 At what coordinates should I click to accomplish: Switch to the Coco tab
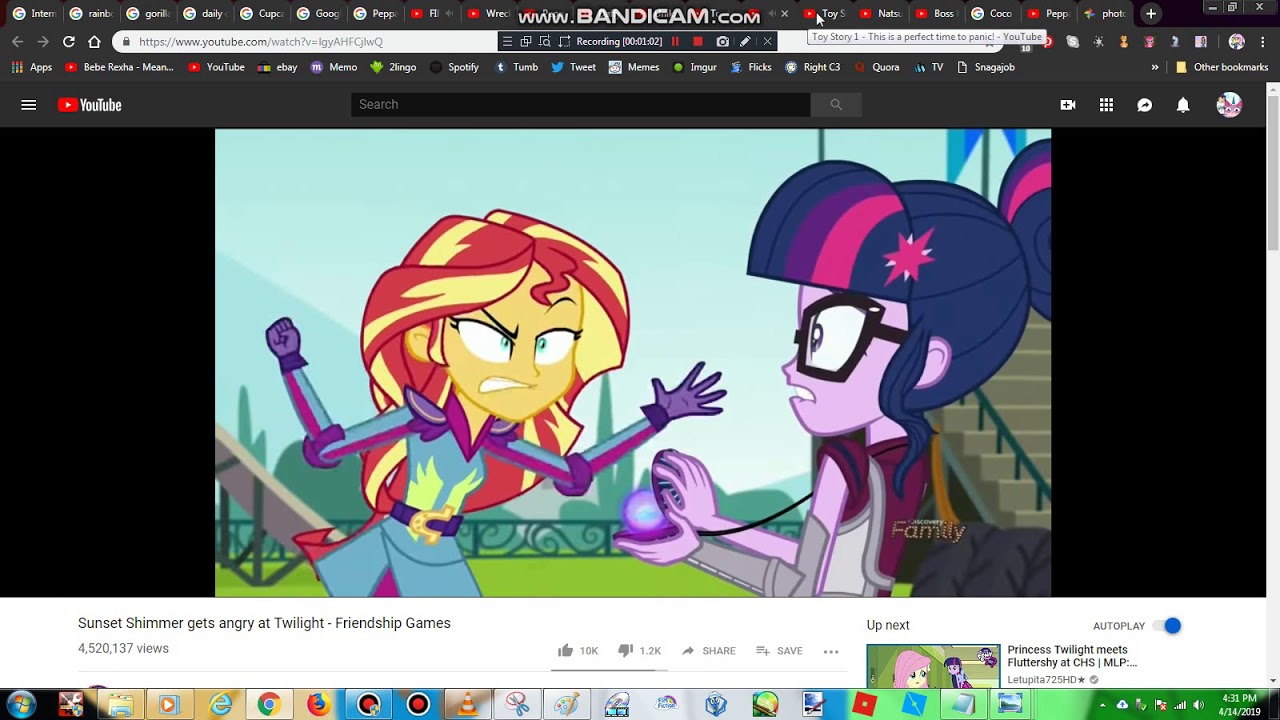coord(992,14)
